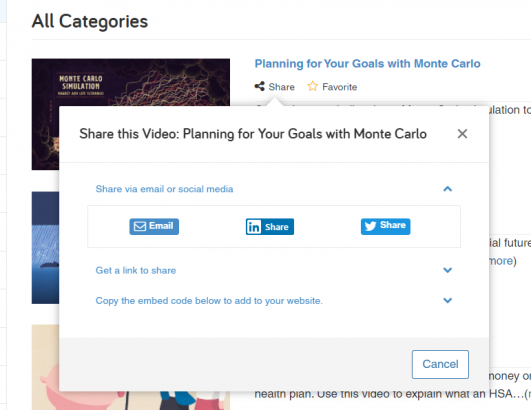Image resolution: width=531 pixels, height=410 pixels.
Task: Click Share via email or social media heading
Action: point(164,189)
